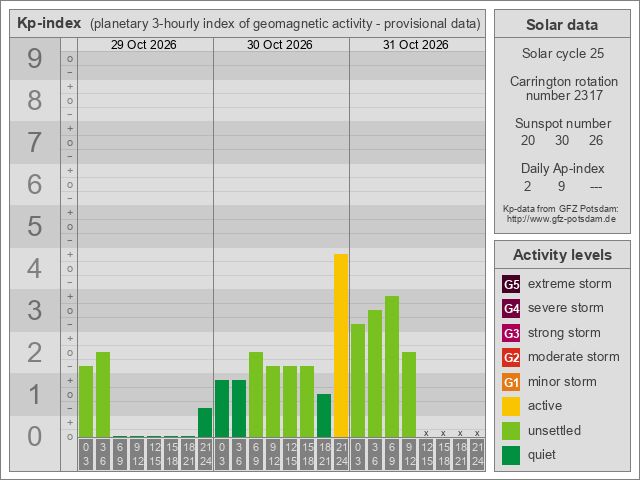
Task: Click the 30 Oct '21 24' time label
Action: tap(341, 454)
